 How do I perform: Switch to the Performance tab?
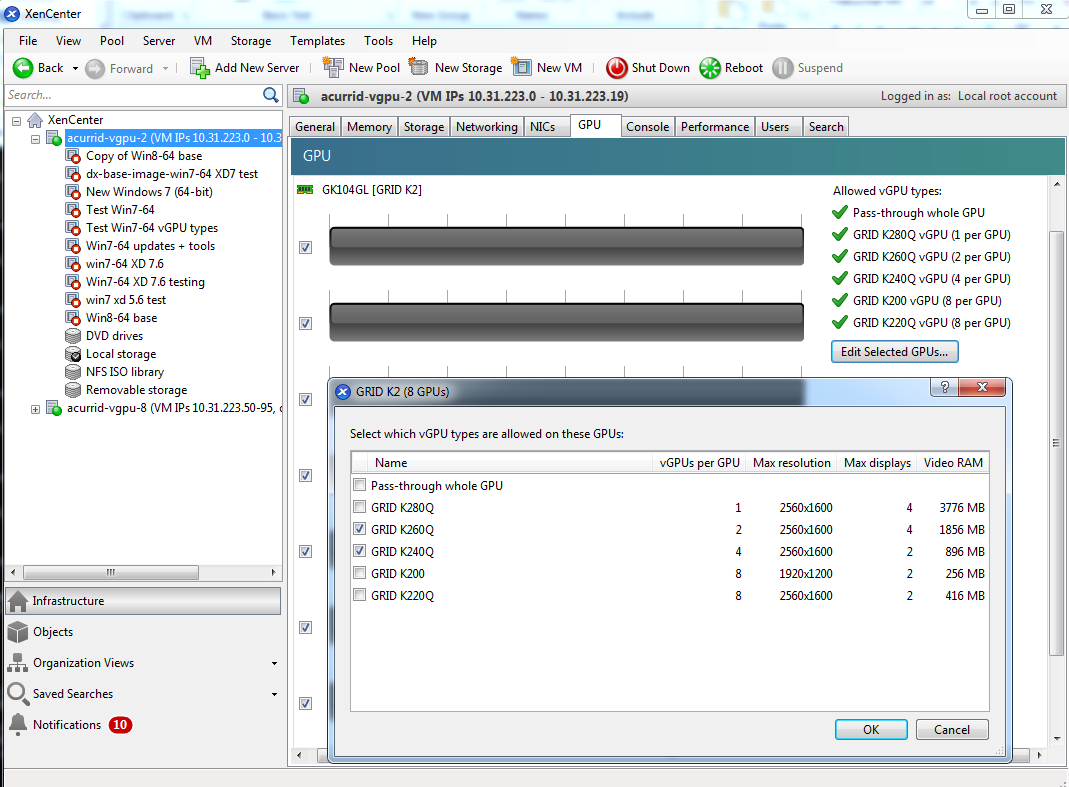coord(714,126)
